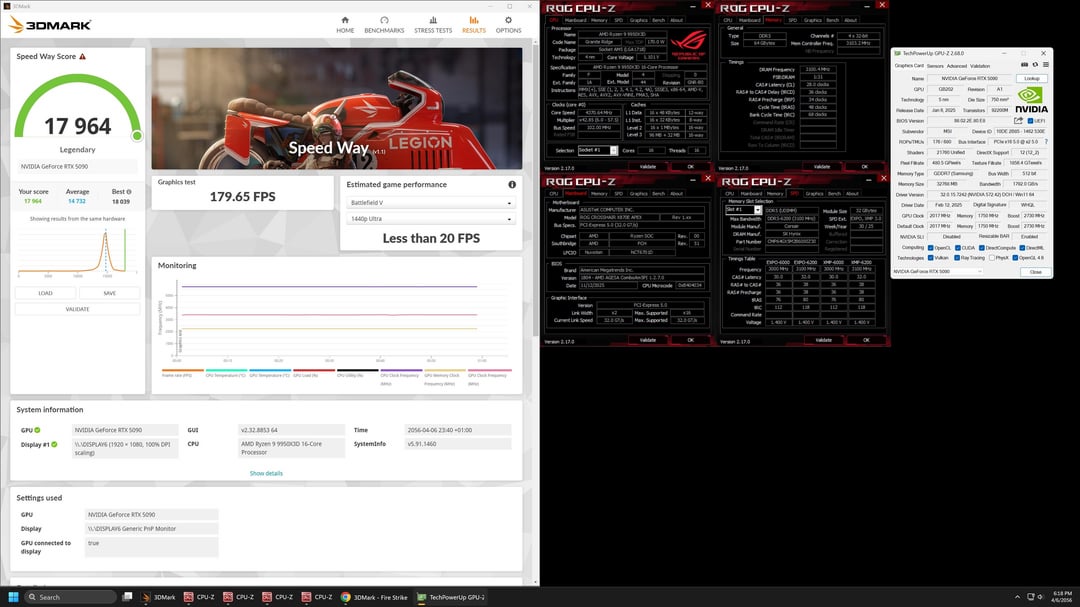Click the Show details link
Viewport: 1080px width, 607px height.
coord(266,473)
